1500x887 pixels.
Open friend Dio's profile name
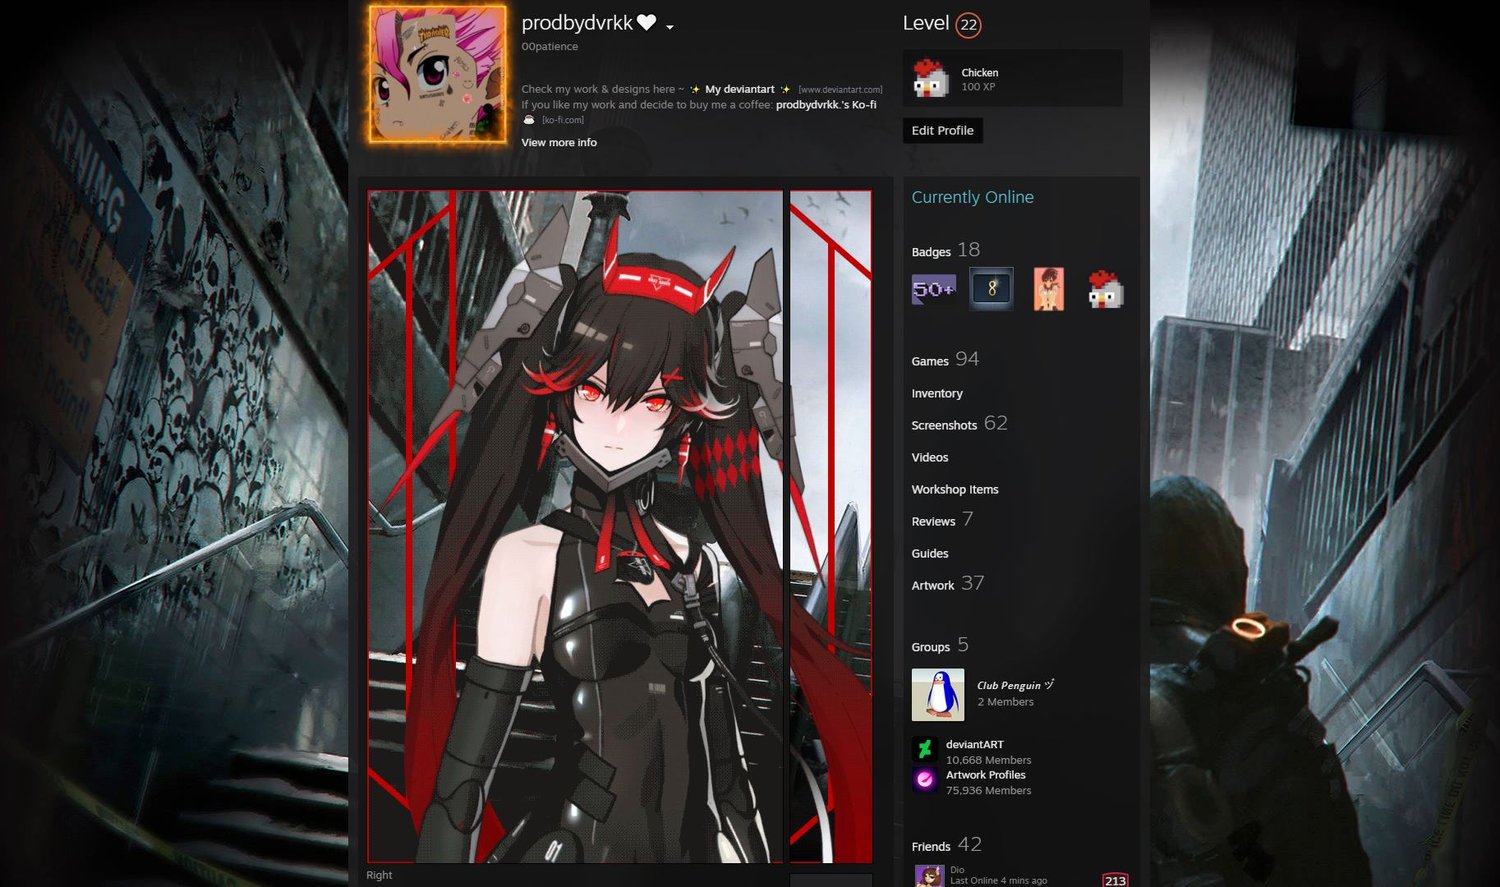[957, 870]
